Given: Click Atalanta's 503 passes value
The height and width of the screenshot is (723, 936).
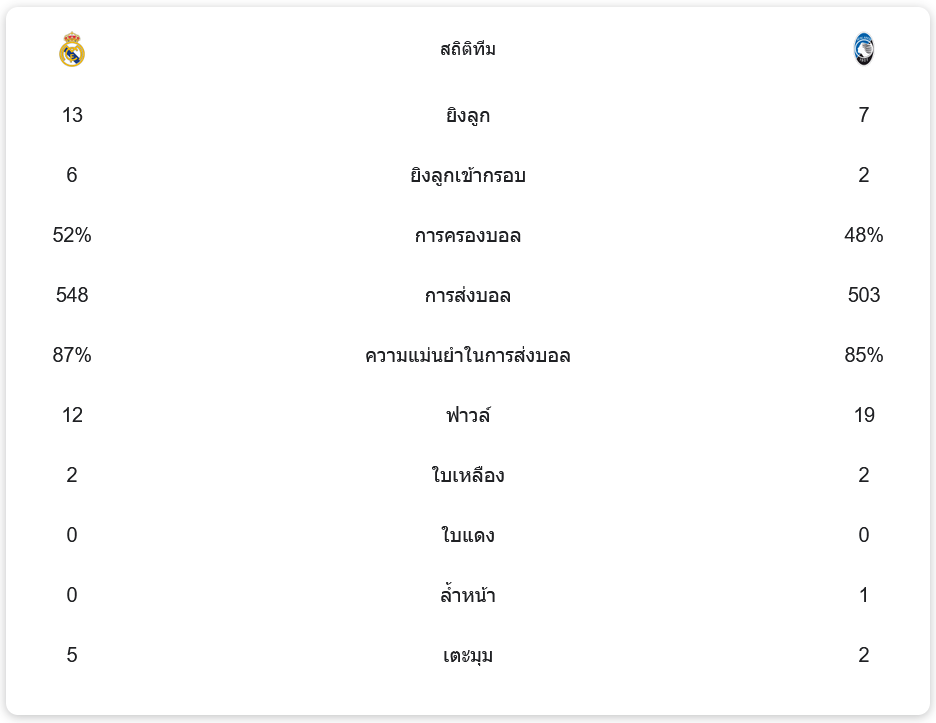Looking at the screenshot, I should pos(864,295).
